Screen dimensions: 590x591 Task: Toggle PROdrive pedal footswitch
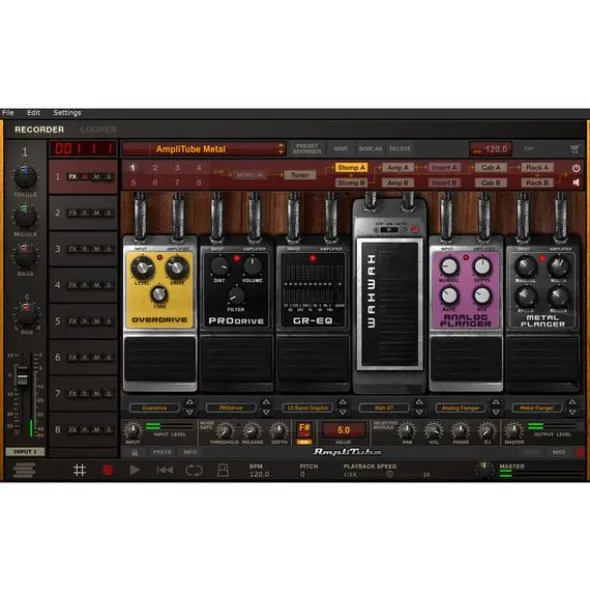(x=236, y=359)
